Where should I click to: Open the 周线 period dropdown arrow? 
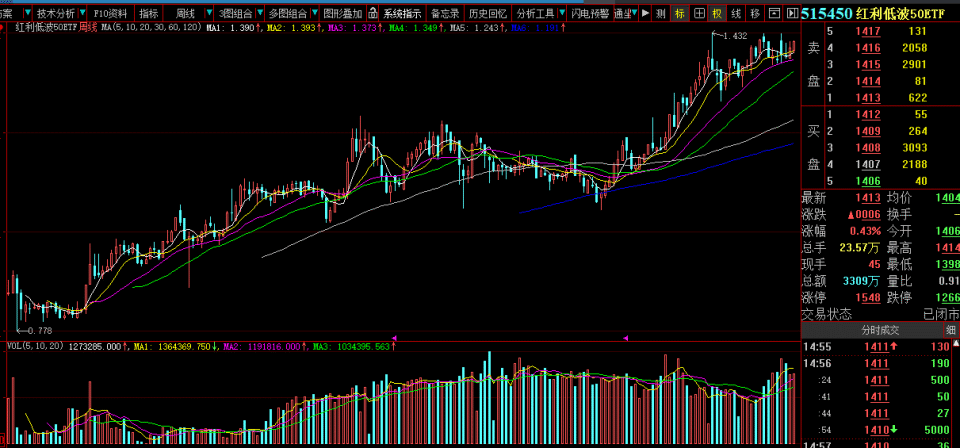tap(209, 13)
